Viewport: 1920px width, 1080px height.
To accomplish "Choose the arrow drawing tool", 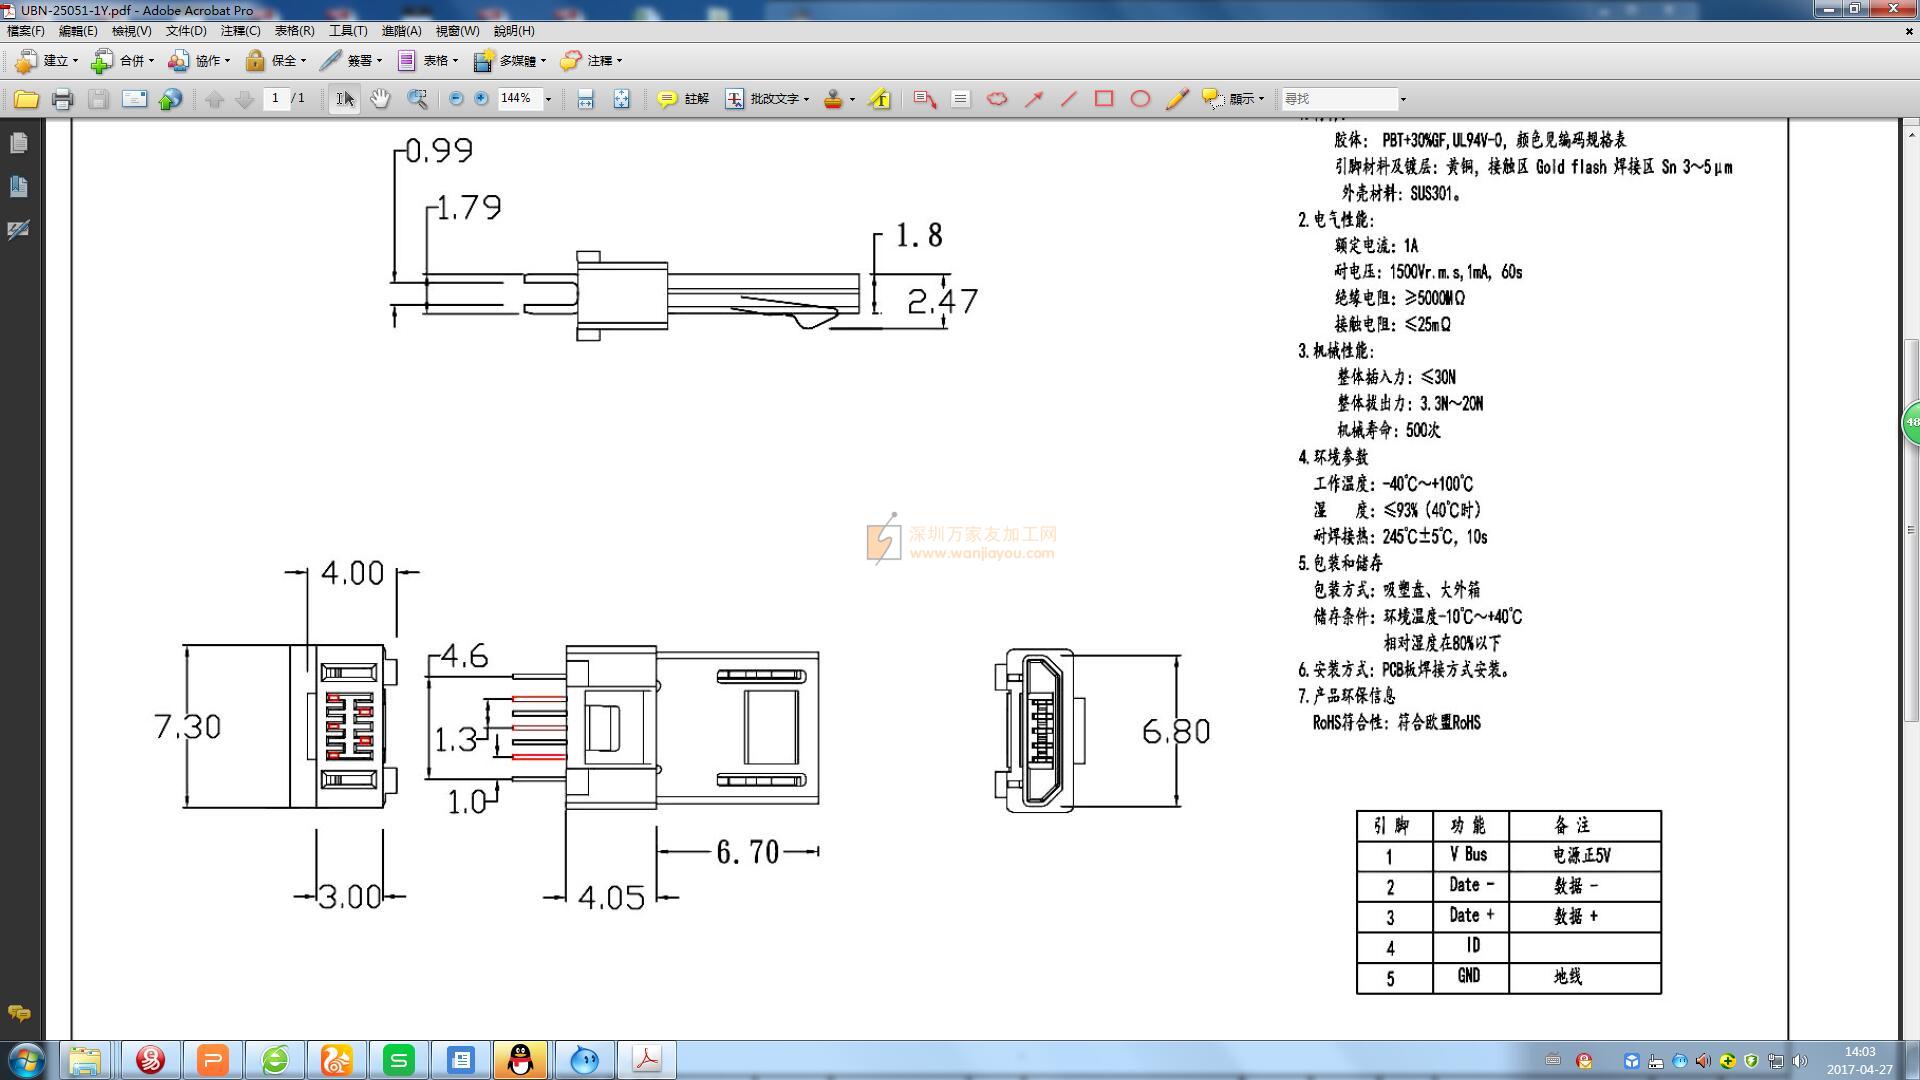I will coord(1034,98).
